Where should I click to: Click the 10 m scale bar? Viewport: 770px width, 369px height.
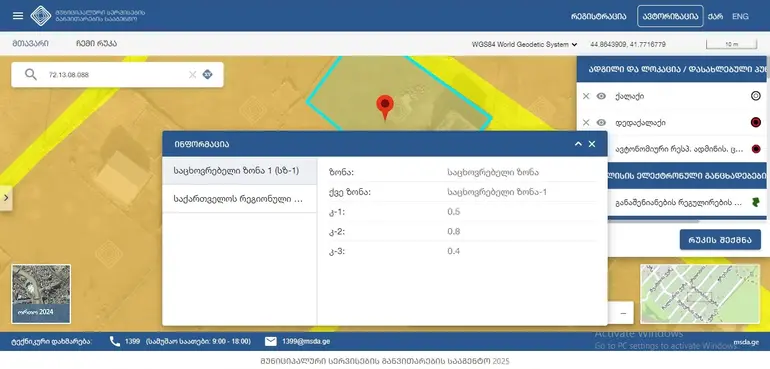[x=732, y=44]
